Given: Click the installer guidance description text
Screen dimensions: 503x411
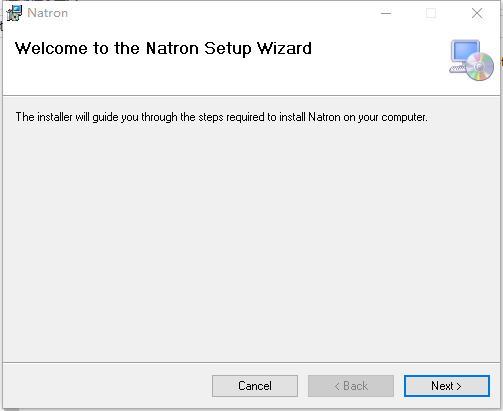Looking at the screenshot, I should [x=221, y=117].
